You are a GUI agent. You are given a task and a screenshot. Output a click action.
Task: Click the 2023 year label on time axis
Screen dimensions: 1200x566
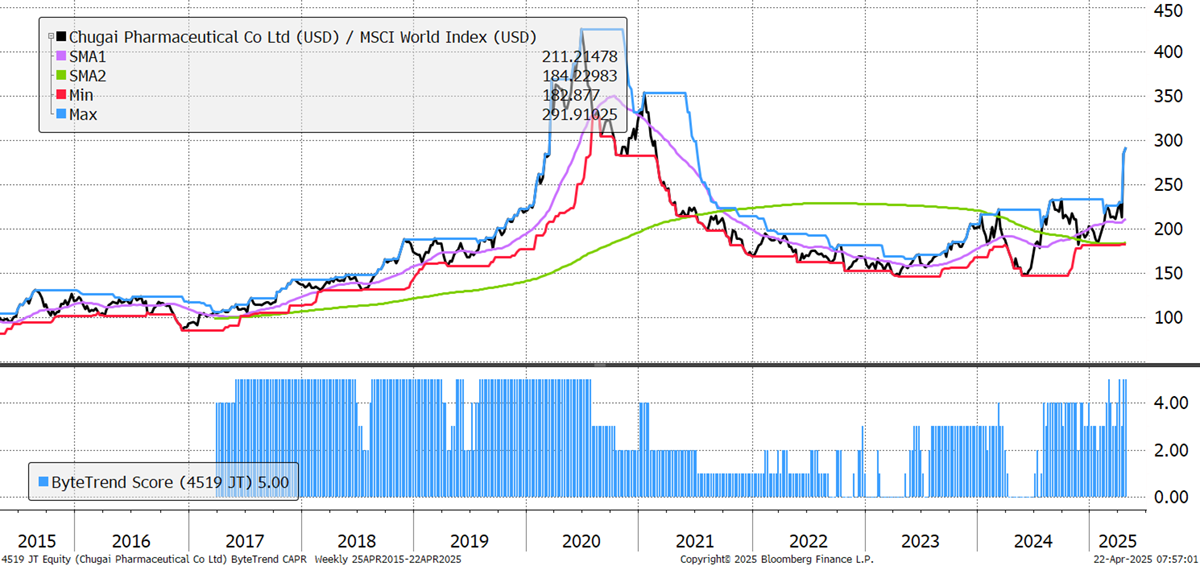click(x=921, y=540)
